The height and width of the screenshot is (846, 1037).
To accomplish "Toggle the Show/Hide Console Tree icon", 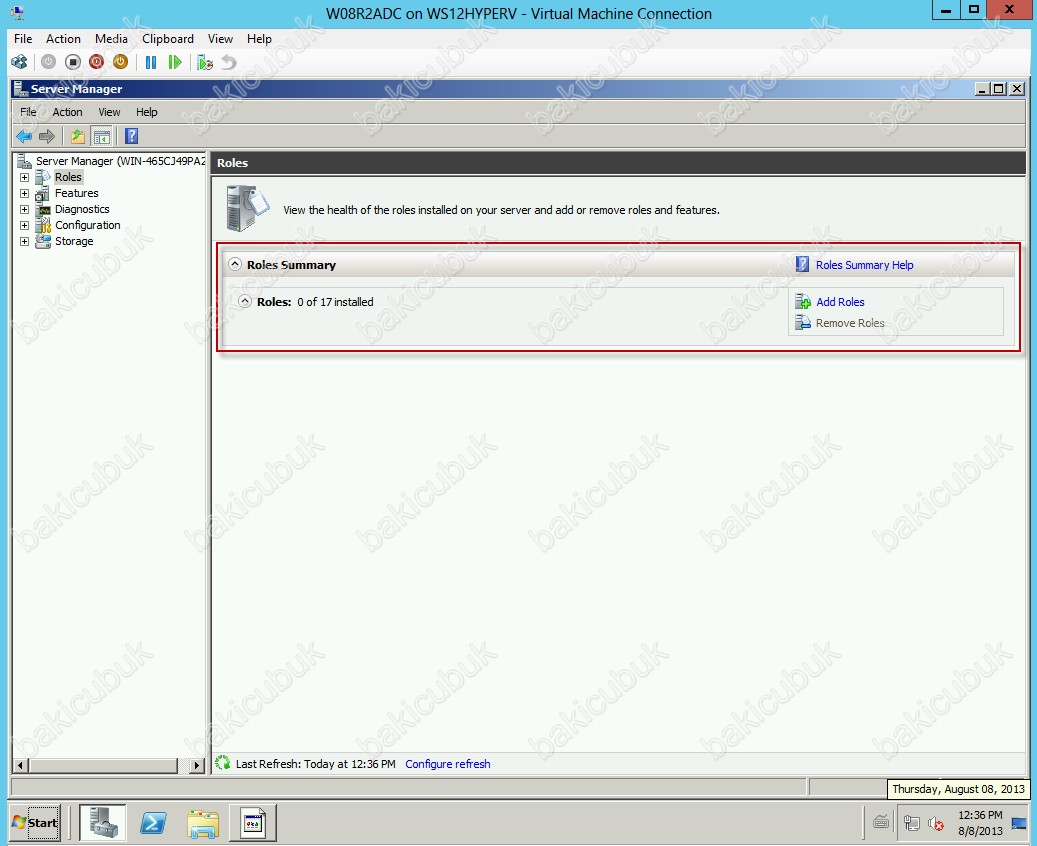I will [x=101, y=136].
